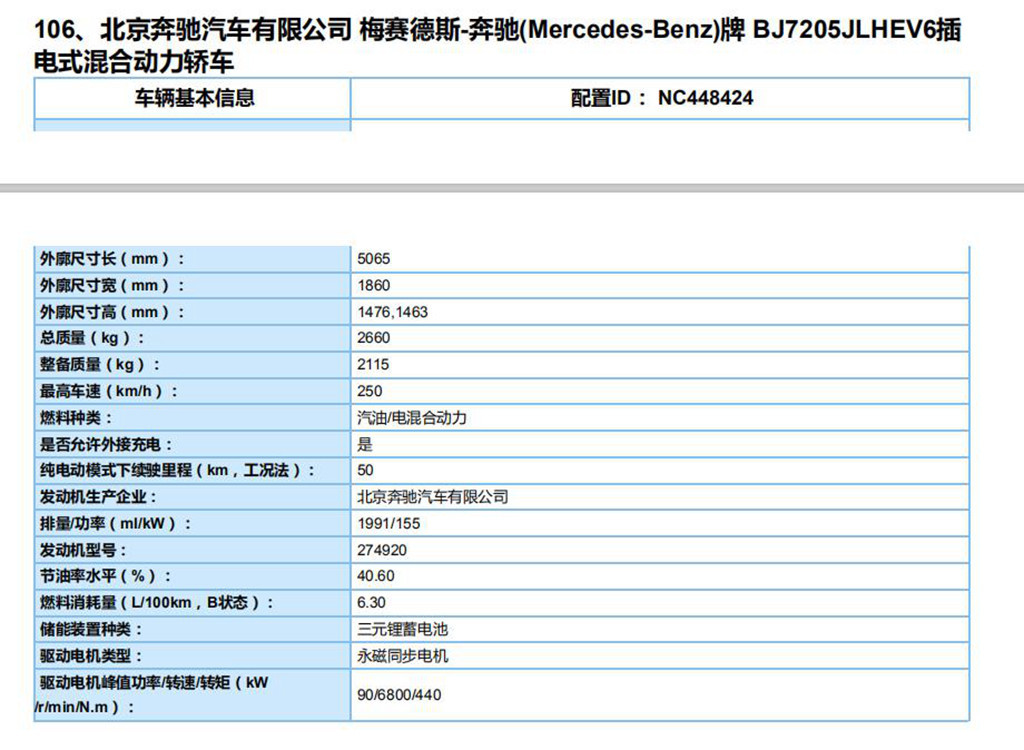This screenshot has width=1024, height=750.
Task: Click the total mass value '2660'
Action: click(x=374, y=338)
